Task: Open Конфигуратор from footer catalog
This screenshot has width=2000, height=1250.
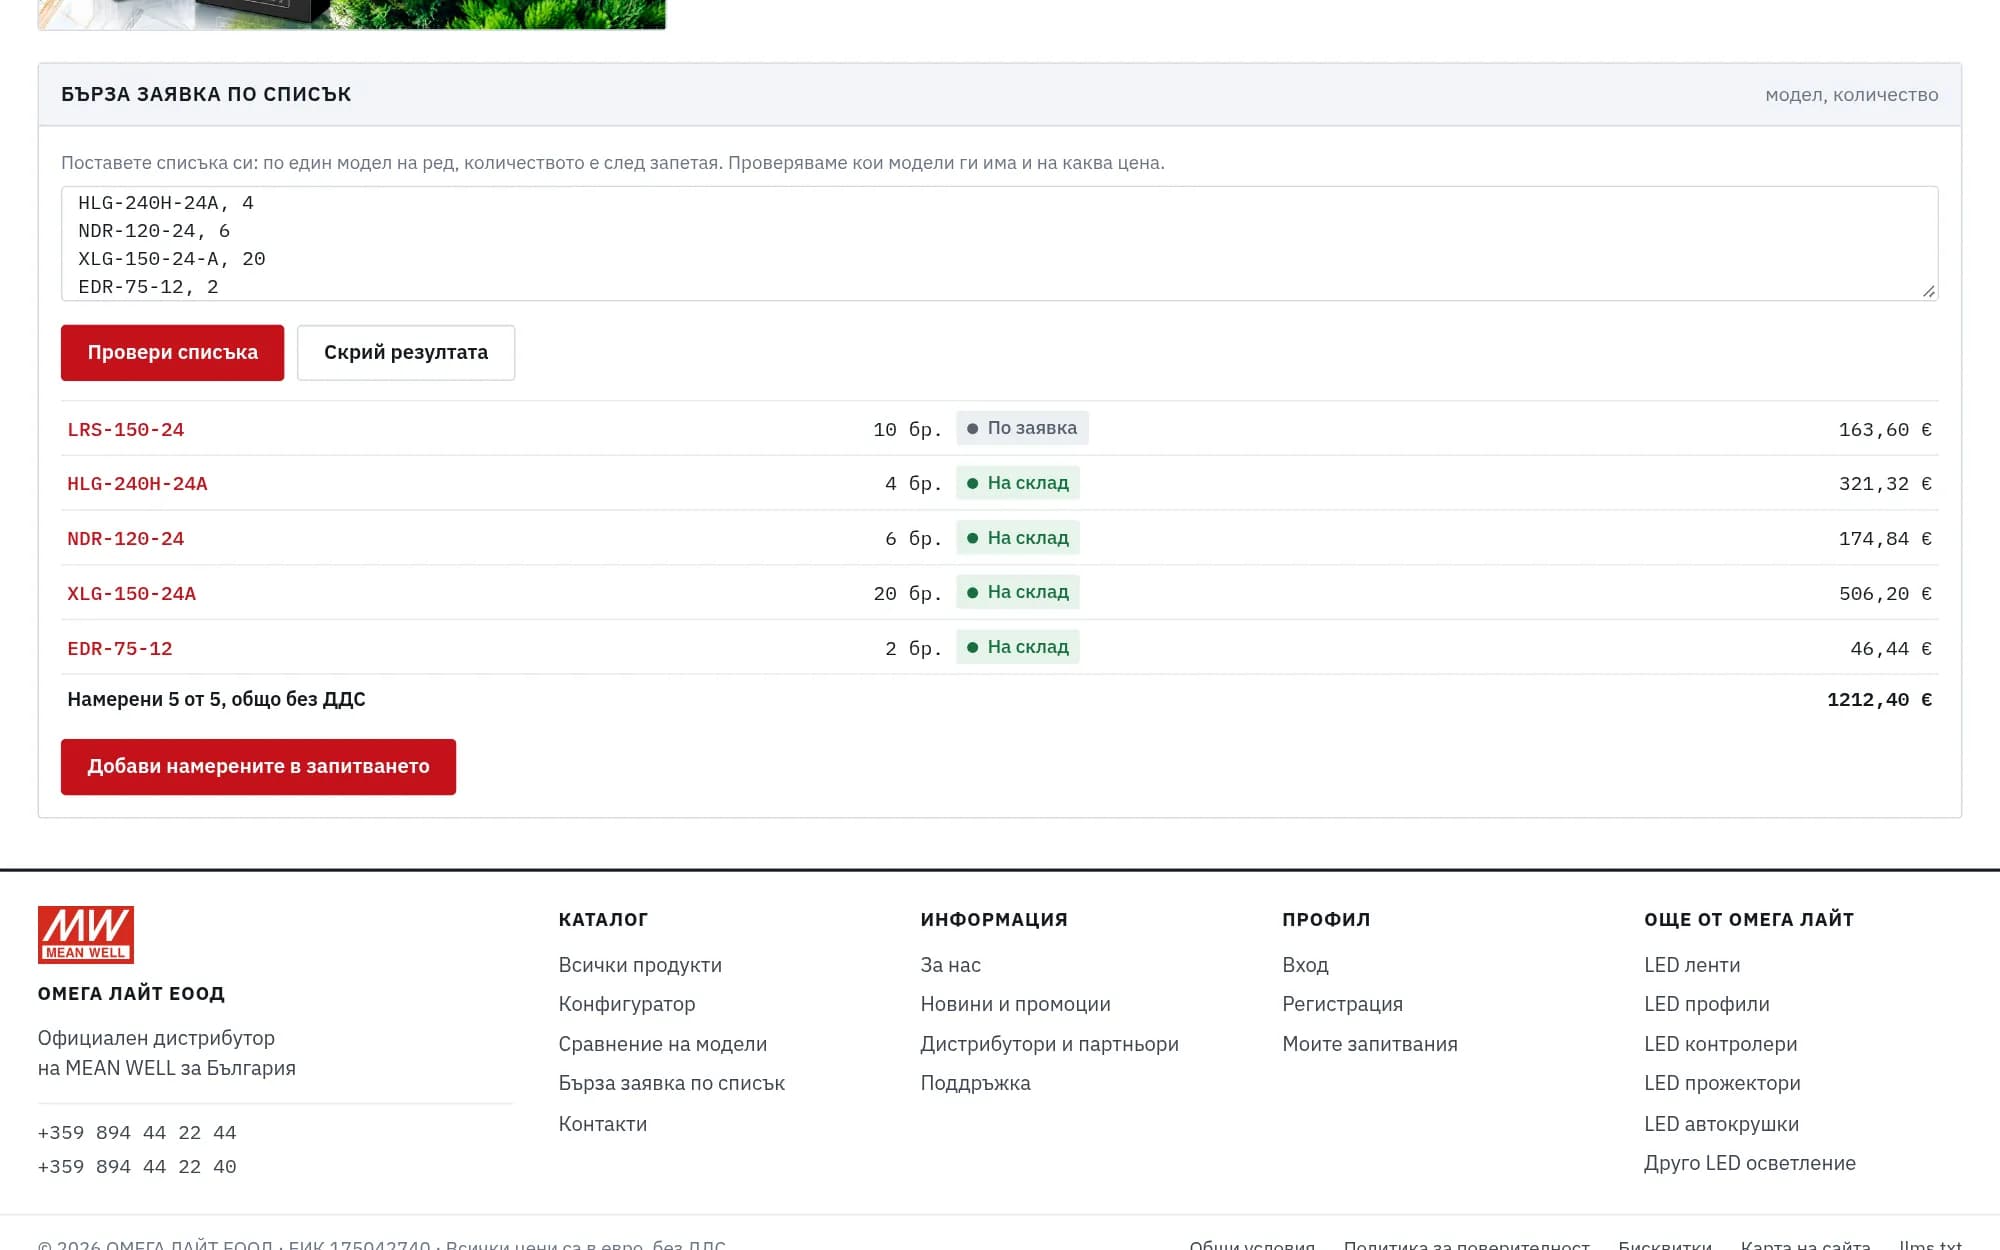Action: (627, 1004)
